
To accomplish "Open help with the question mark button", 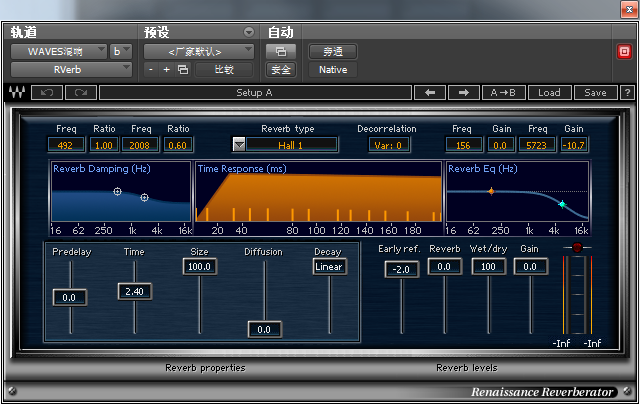I will (x=627, y=93).
